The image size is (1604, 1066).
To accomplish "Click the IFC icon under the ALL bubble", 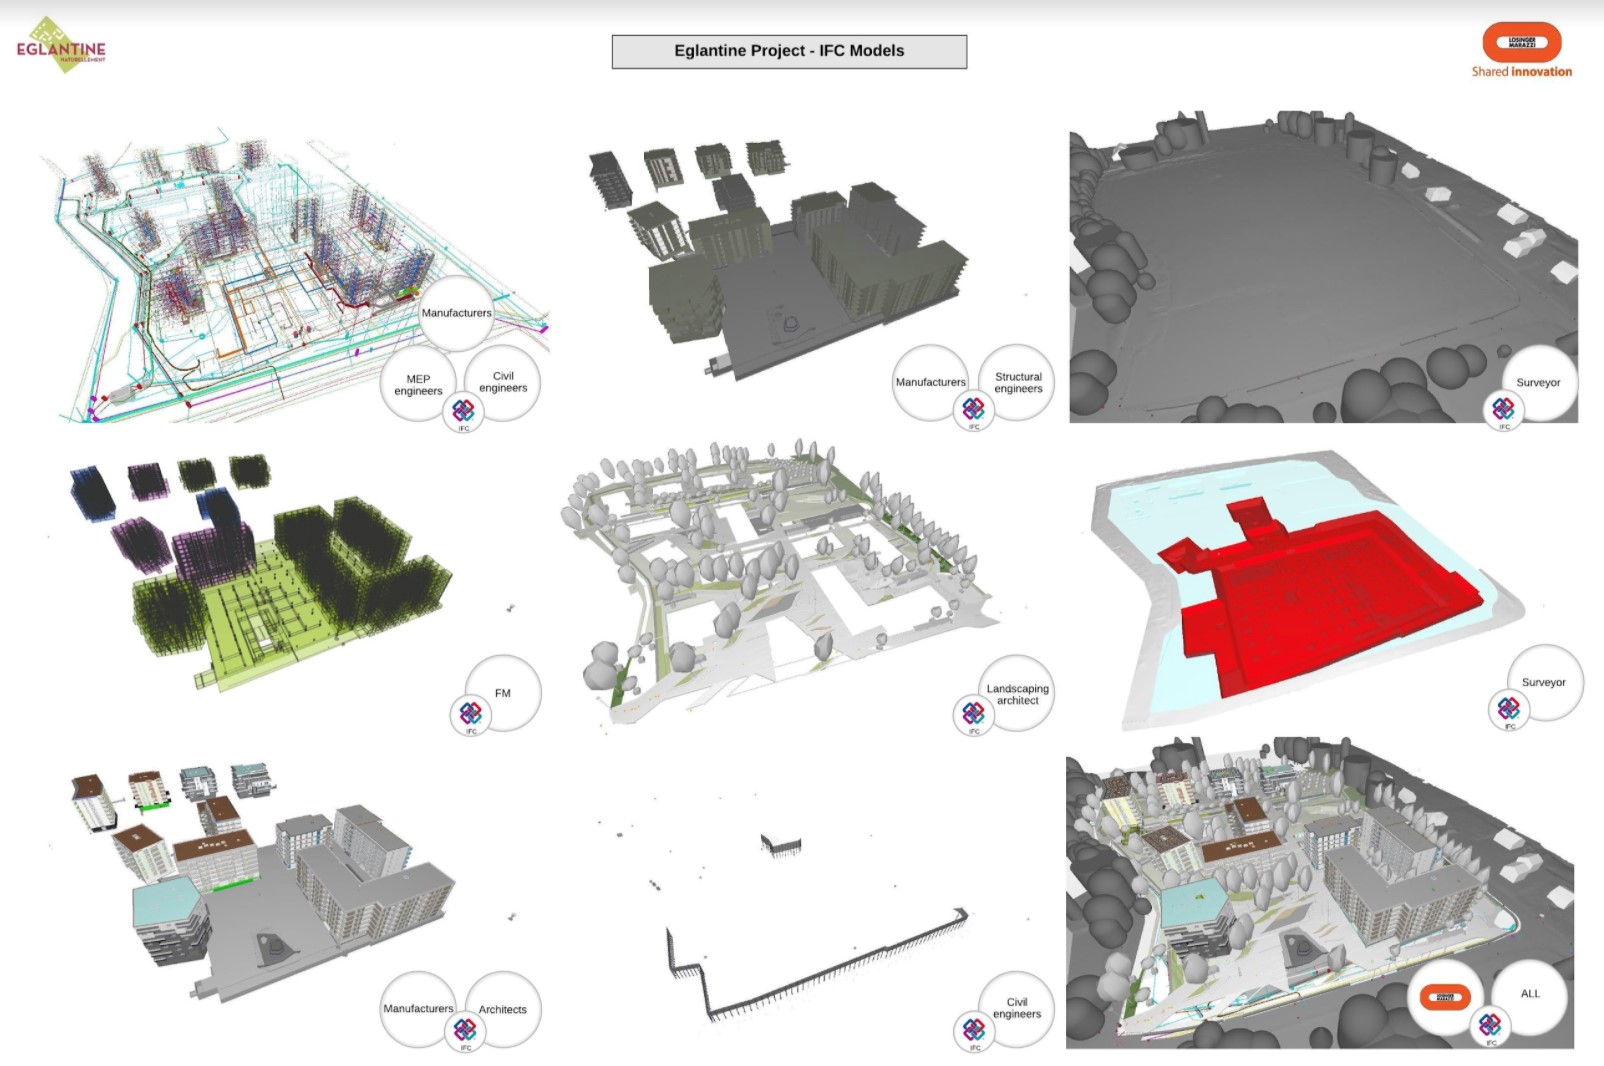I will [1490, 1025].
